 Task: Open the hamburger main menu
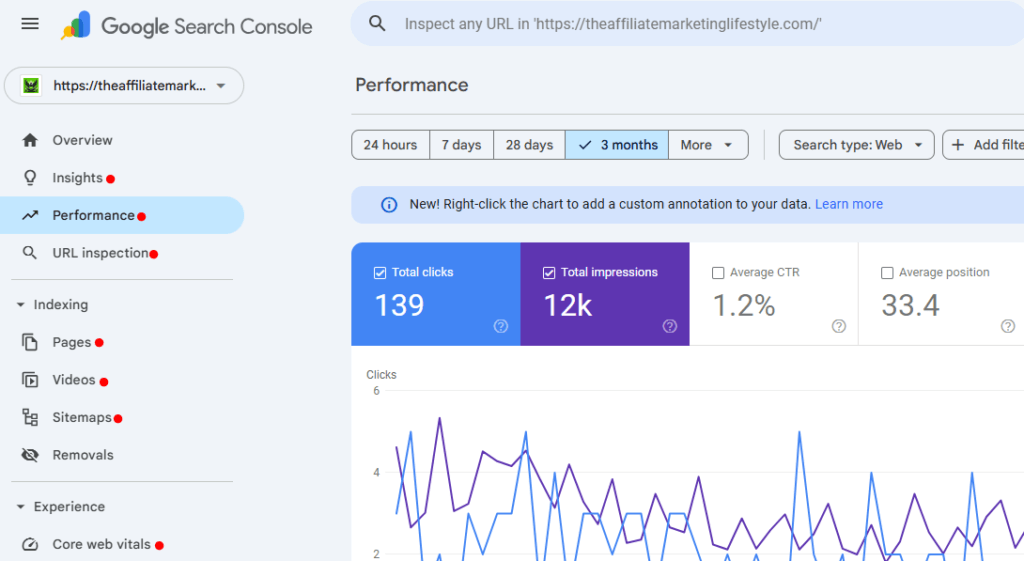pyautogui.click(x=30, y=24)
